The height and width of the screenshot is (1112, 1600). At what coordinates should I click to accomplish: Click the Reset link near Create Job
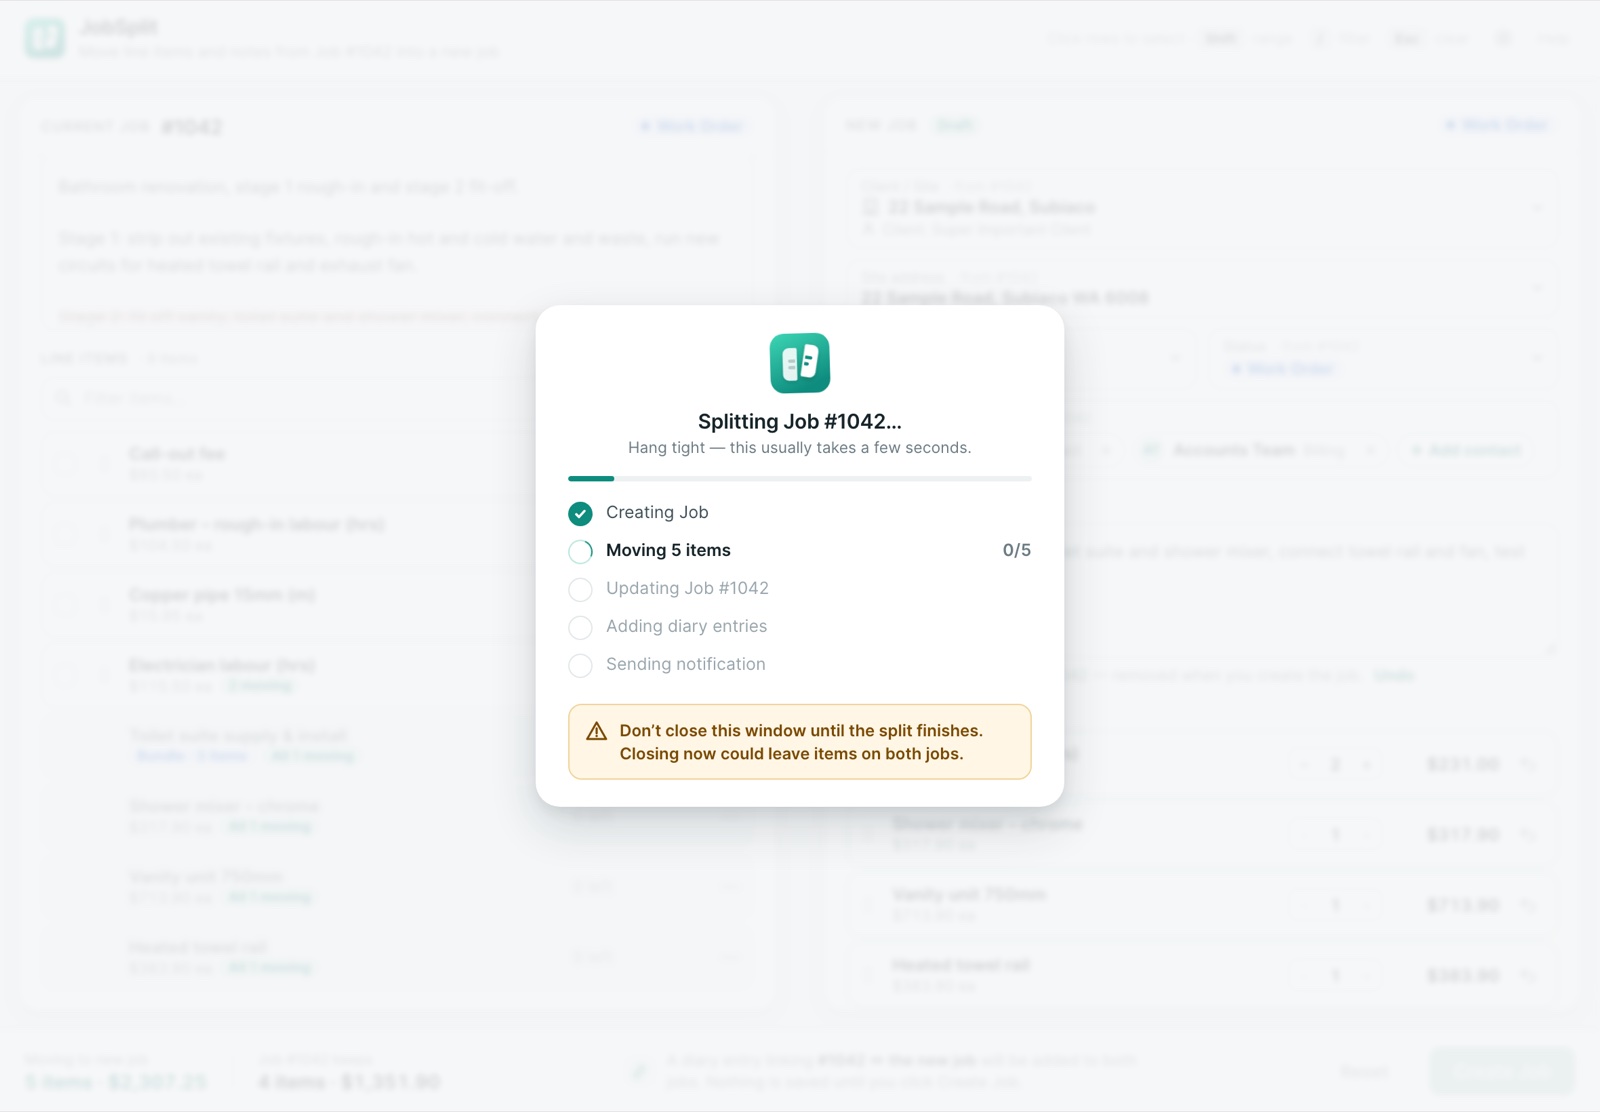tap(1364, 1071)
